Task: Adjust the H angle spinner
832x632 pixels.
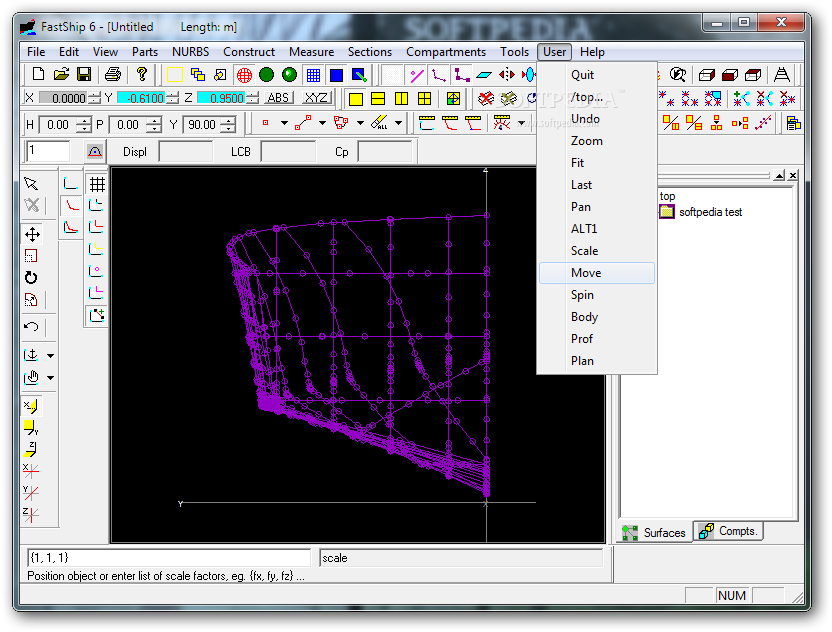Action: tap(84, 125)
